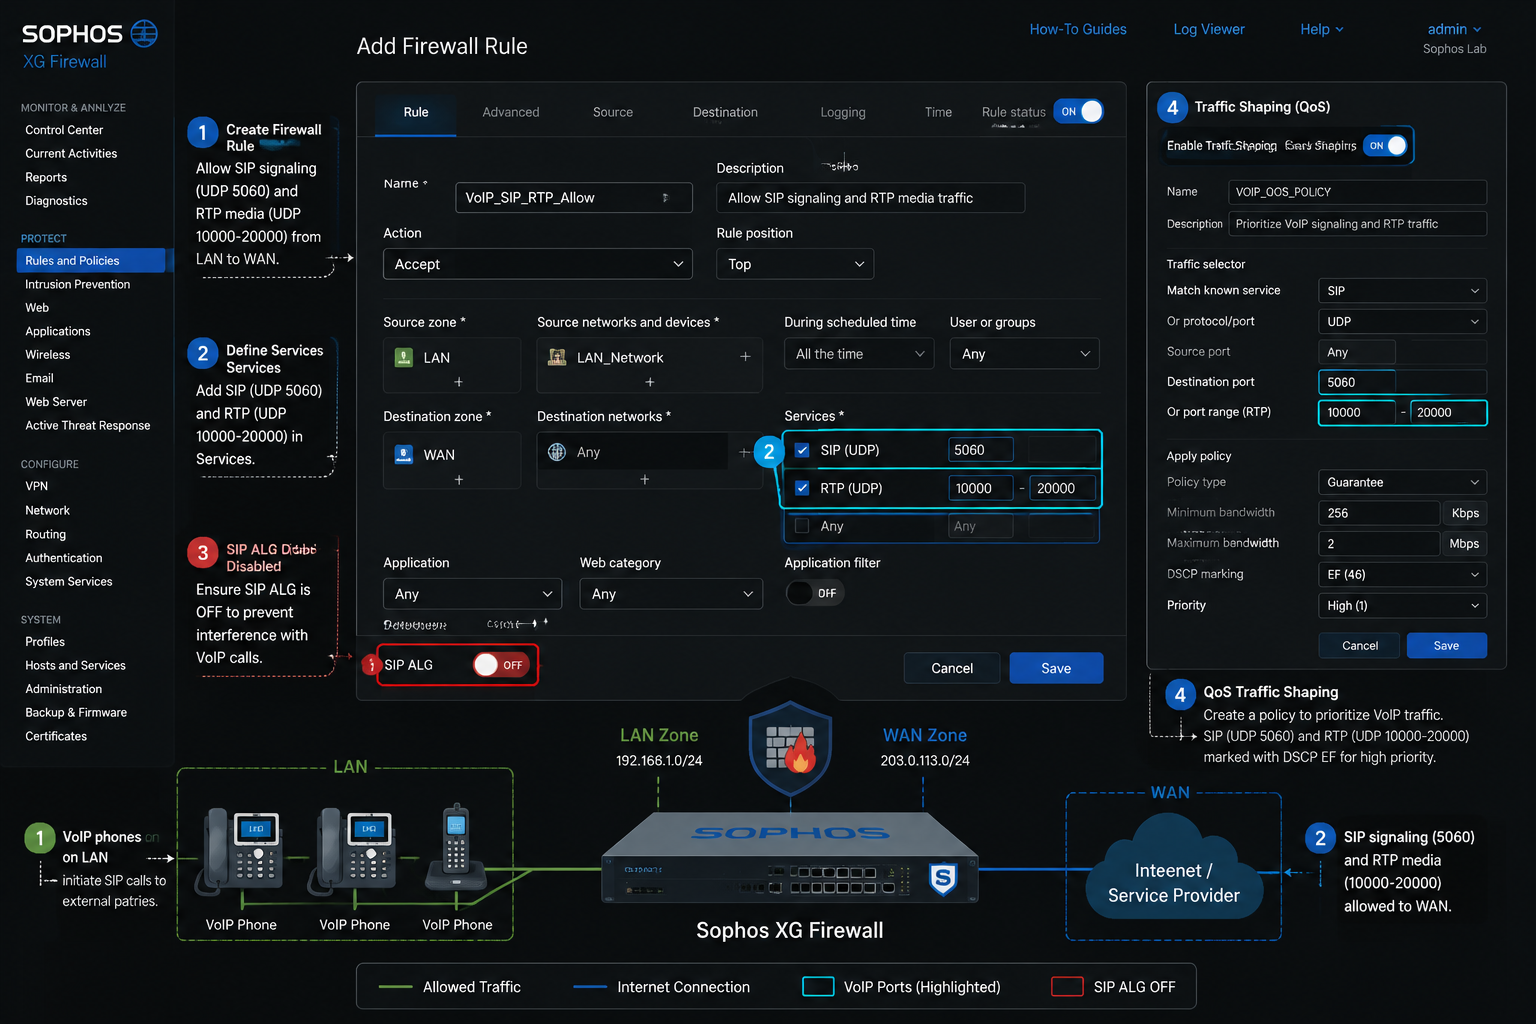The height and width of the screenshot is (1024, 1536).
Task: Open the User or groups dropdown
Action: pyautogui.click(x=1024, y=354)
